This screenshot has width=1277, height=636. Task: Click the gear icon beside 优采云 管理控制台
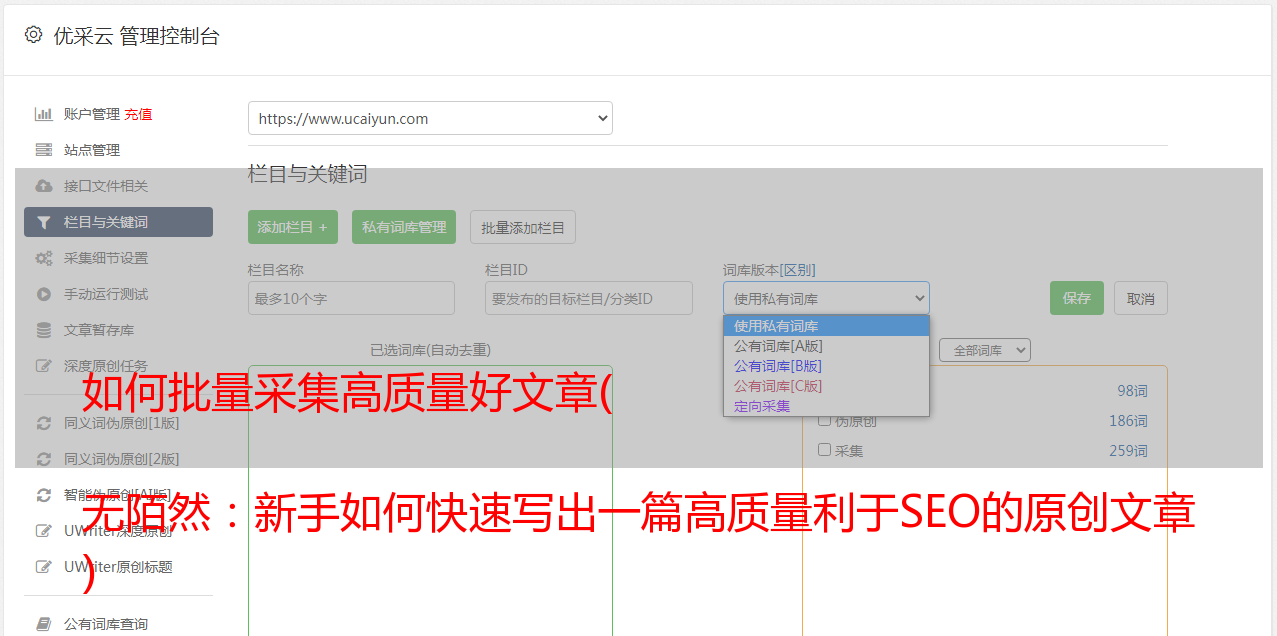[33, 35]
